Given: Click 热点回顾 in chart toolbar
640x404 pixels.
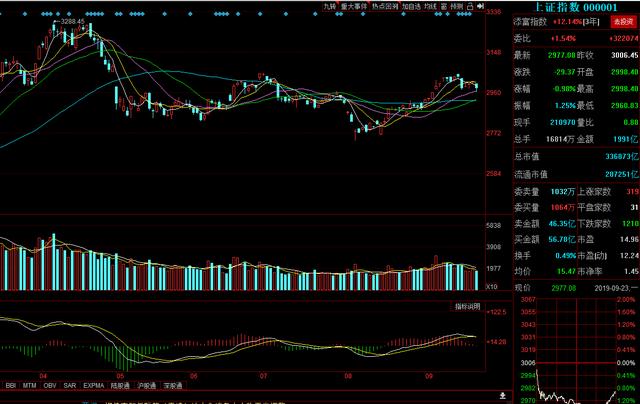Looking at the screenshot, I should tap(384, 6).
